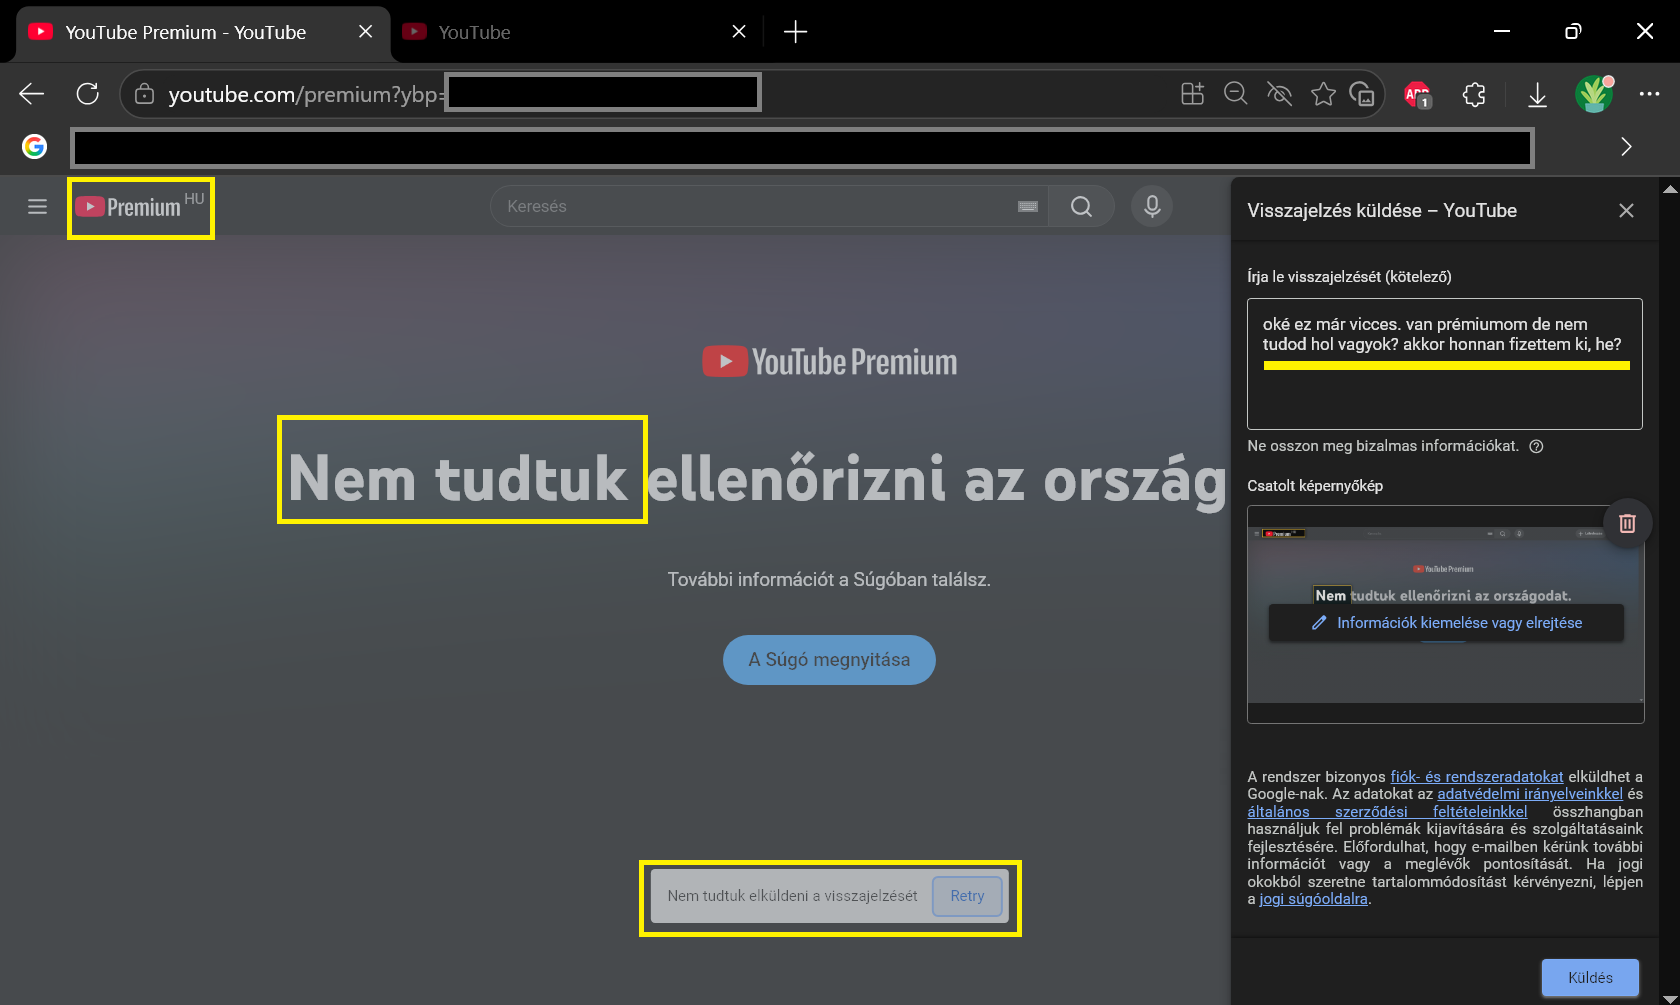Open the általános szerződési feltételeinkkel link
1680x1005 pixels.
[x=1387, y=812]
